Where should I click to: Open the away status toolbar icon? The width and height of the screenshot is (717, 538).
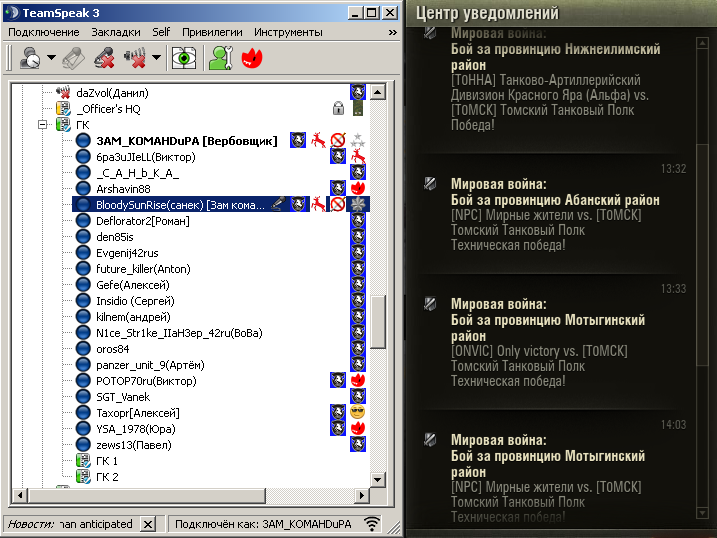click(30, 58)
